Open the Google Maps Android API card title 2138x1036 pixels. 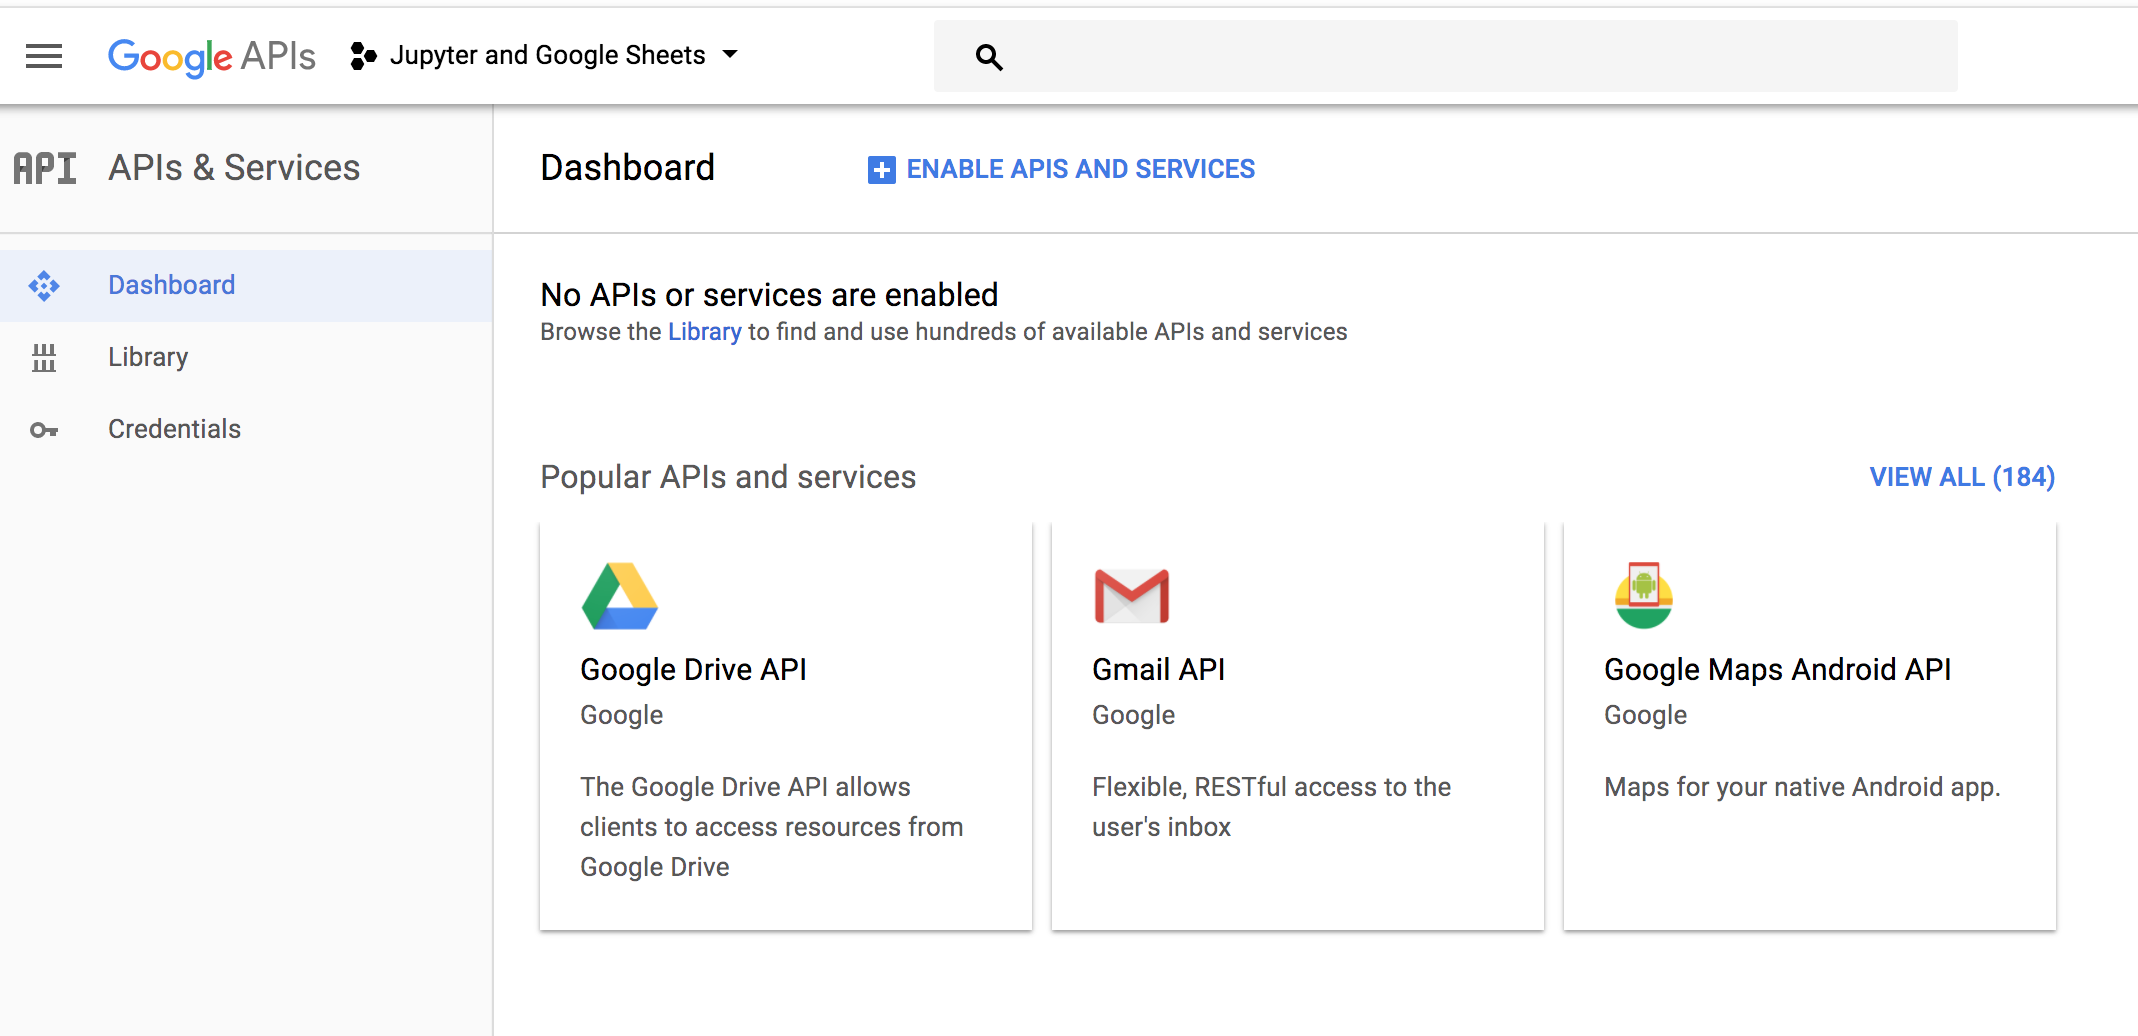(x=1777, y=670)
